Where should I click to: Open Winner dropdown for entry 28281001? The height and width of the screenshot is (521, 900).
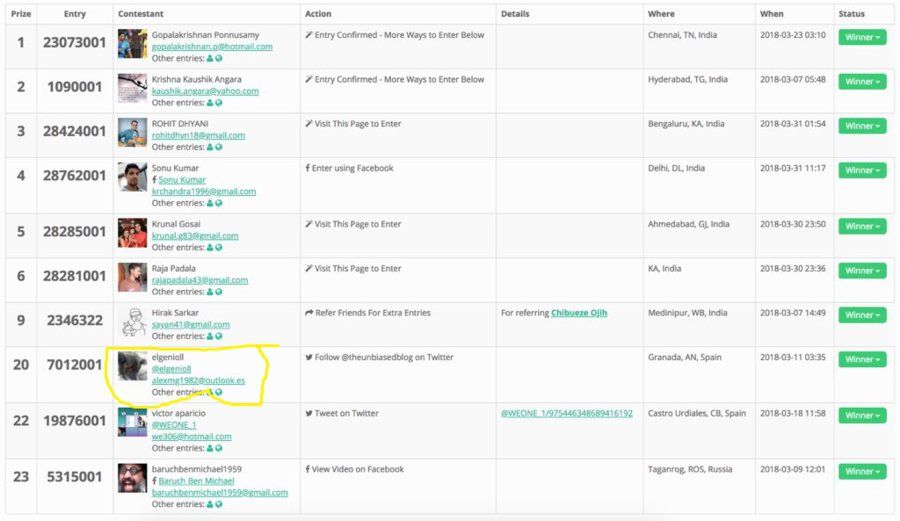tap(862, 270)
